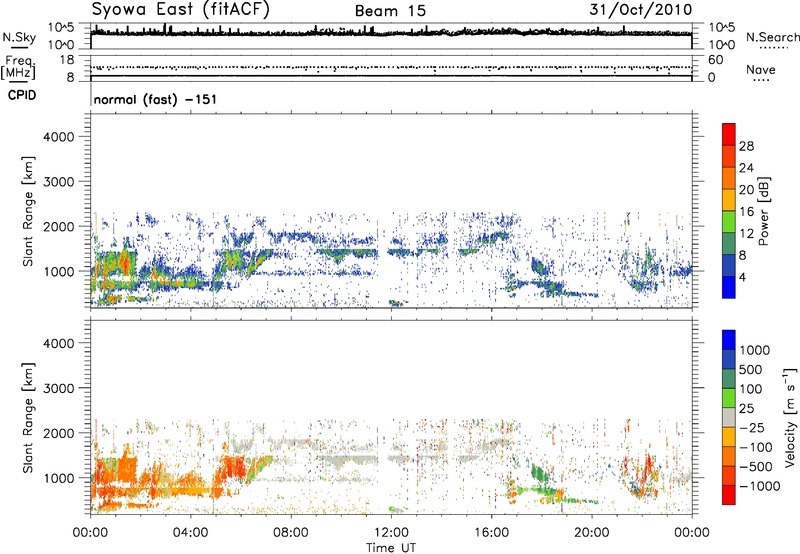Viewport: 800px width, 554px height.
Task: Click the '4000' range tick in power panel
Action: click(x=58, y=137)
